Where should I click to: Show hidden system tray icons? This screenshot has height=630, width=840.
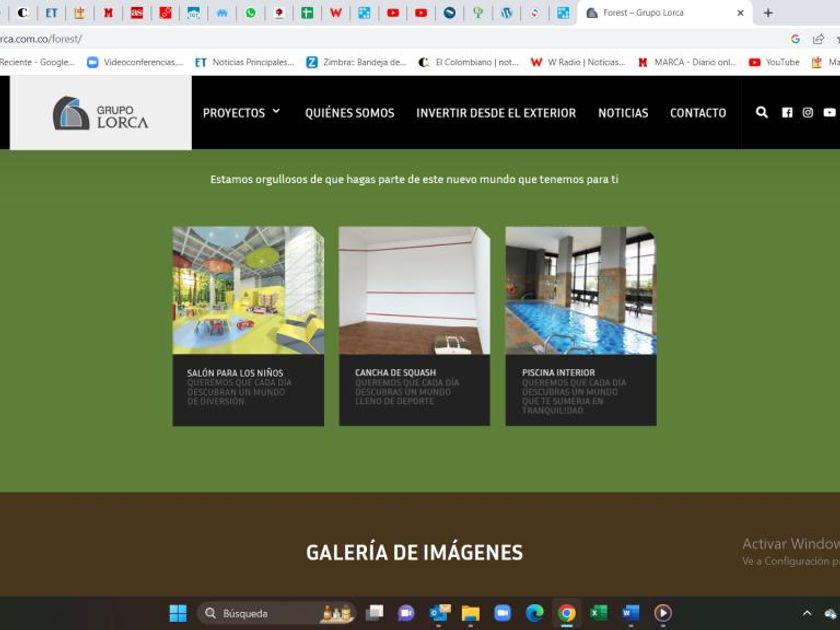pos(807,613)
